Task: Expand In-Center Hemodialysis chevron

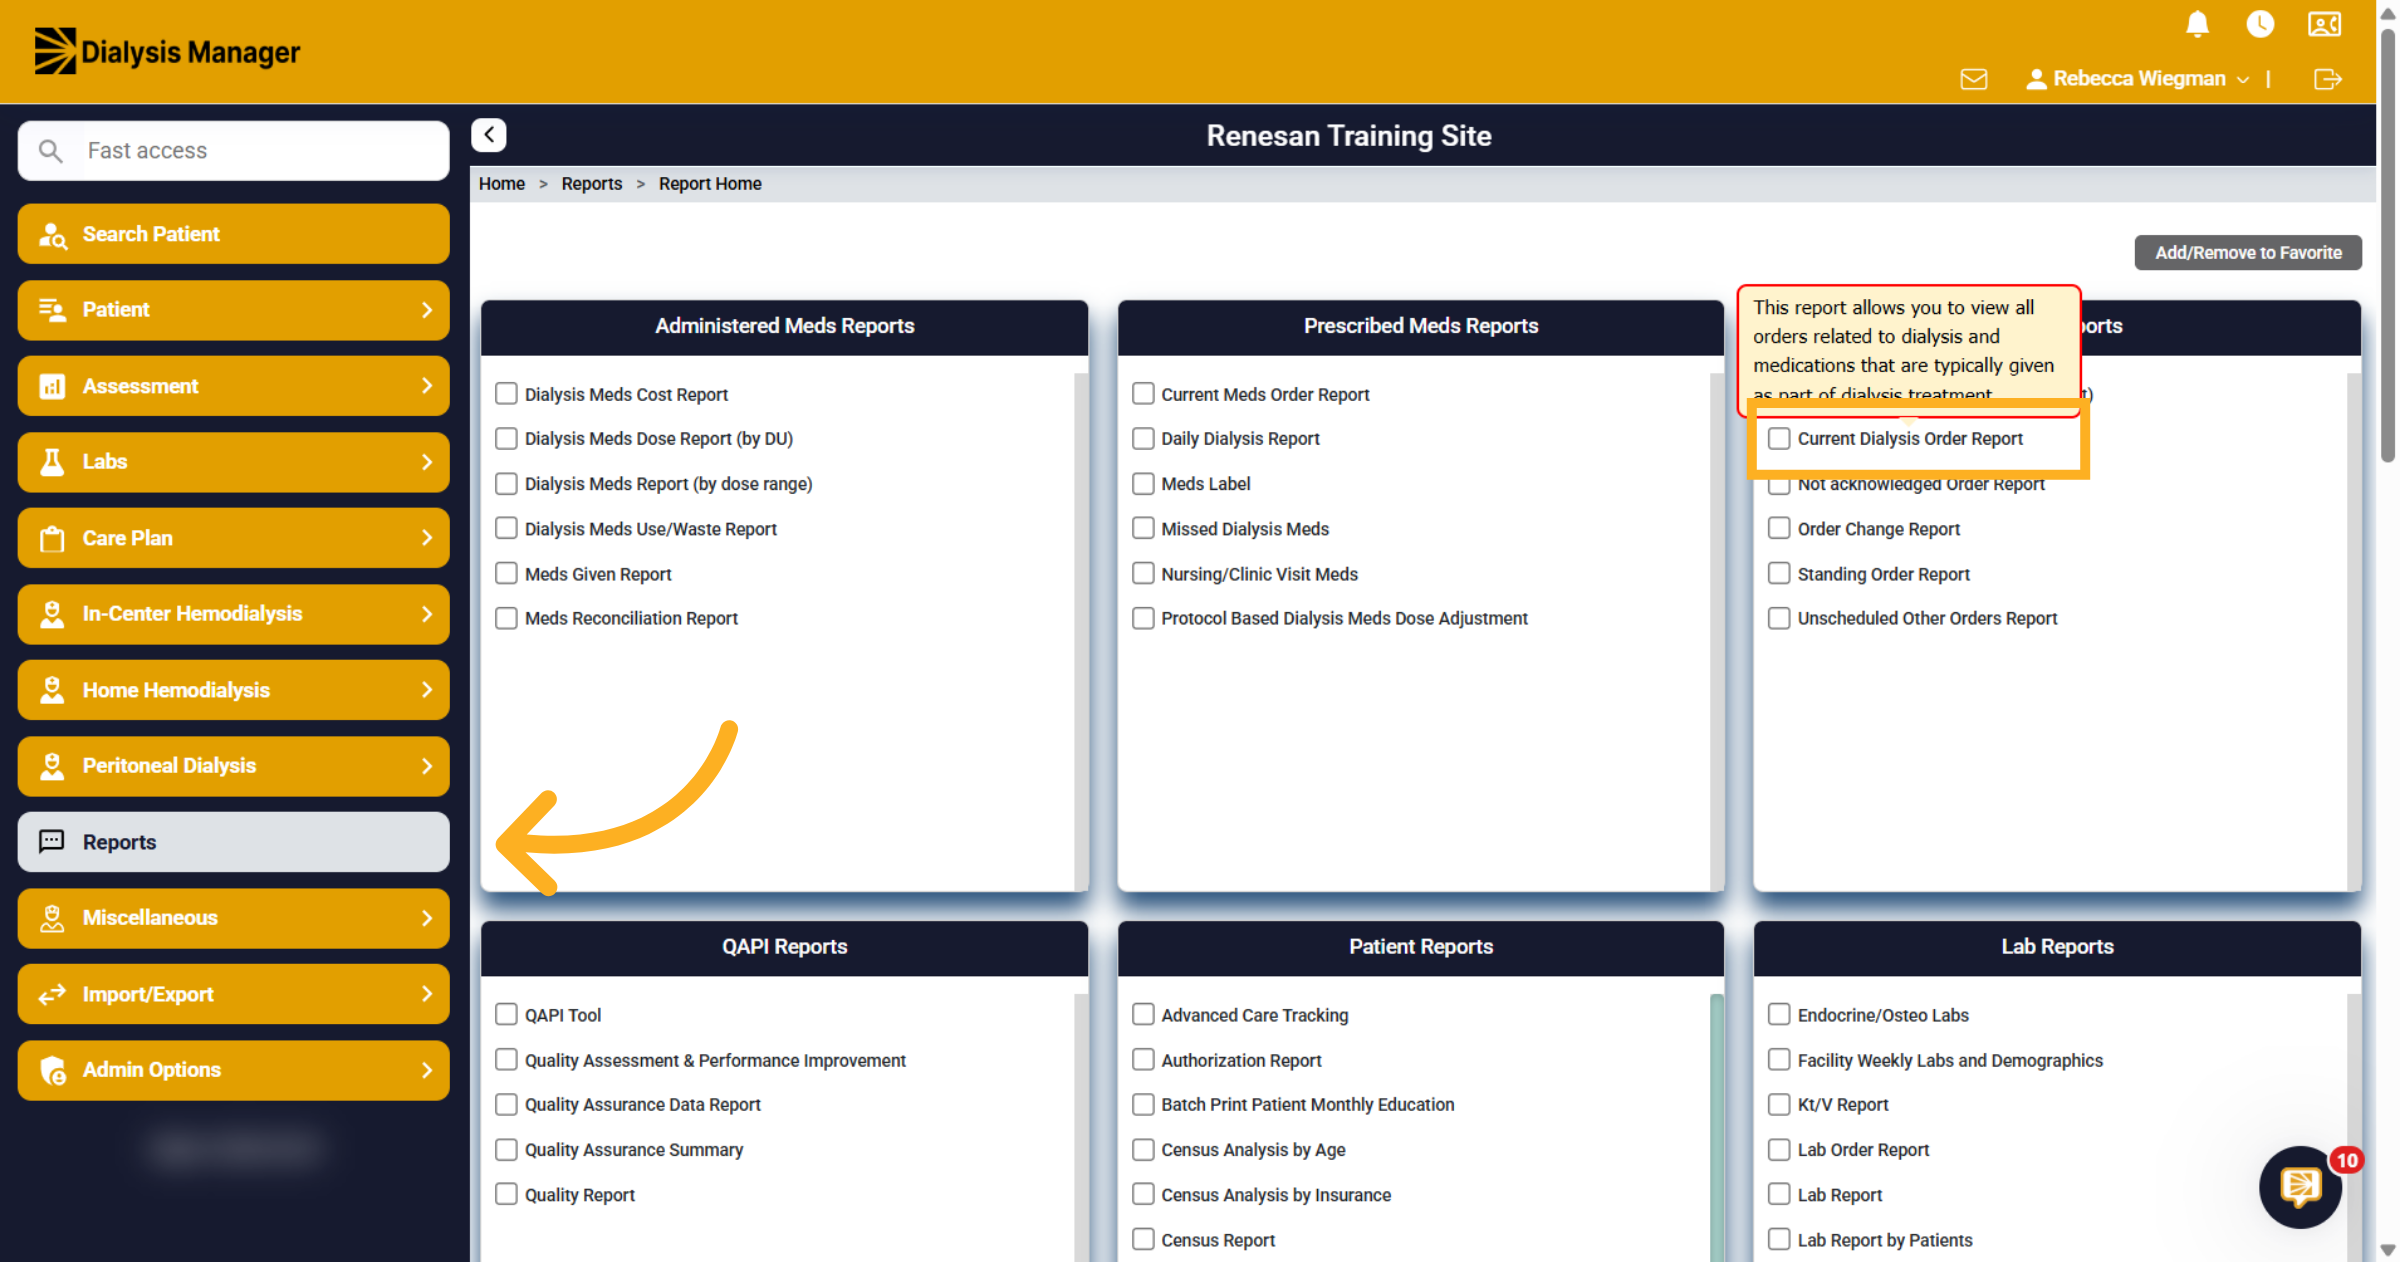Action: [x=427, y=614]
